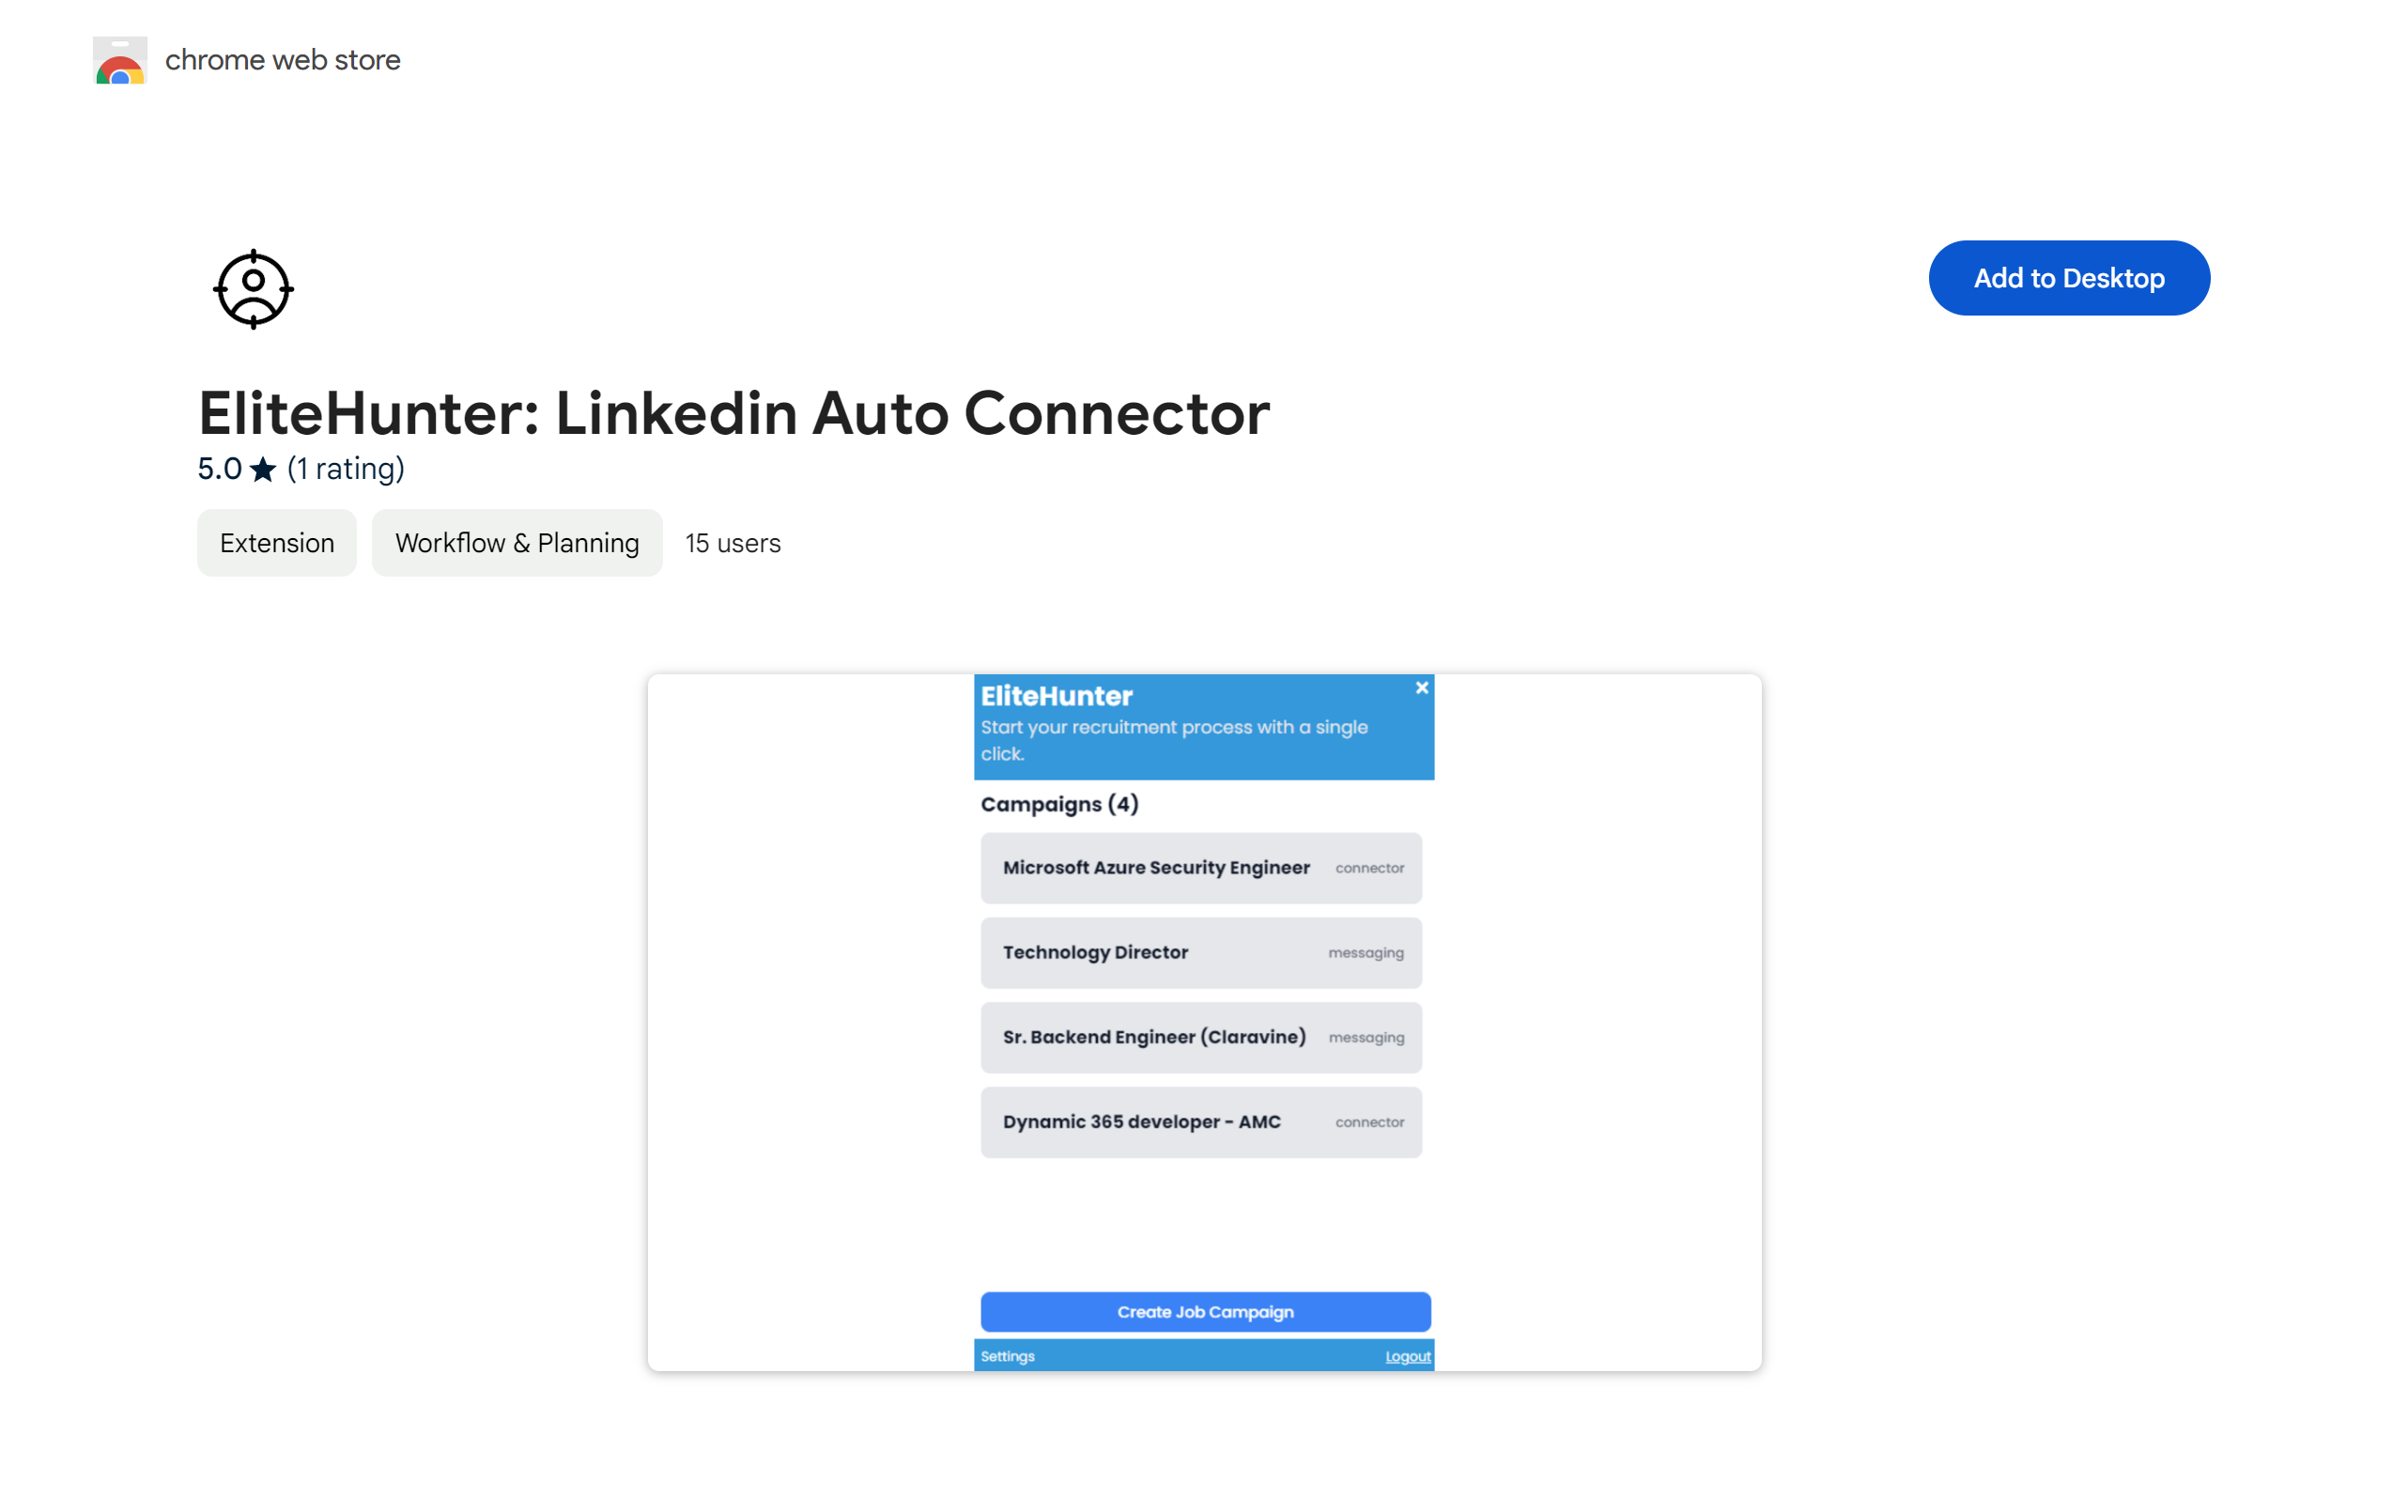Select the Workflow & Planning category chip
This screenshot has height=1512, width=2408.
click(x=517, y=543)
